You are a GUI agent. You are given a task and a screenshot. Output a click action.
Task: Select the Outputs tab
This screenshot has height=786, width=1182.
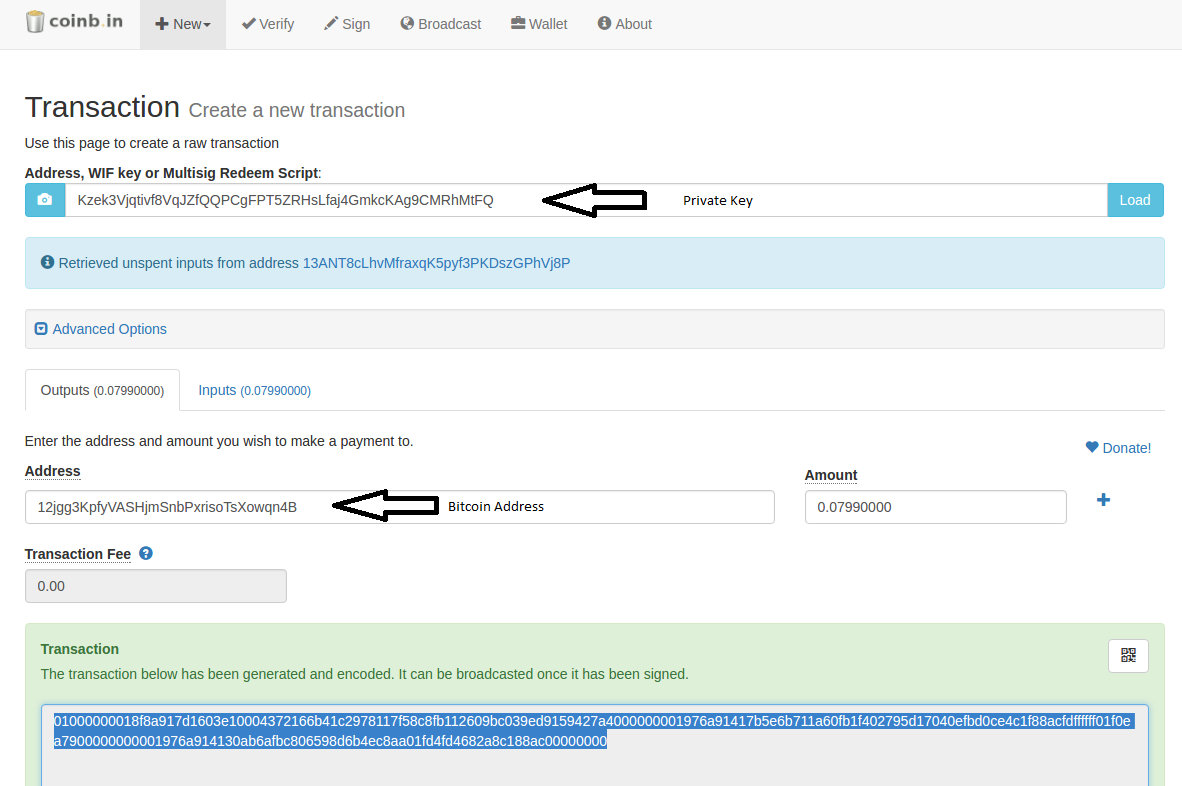coord(102,390)
